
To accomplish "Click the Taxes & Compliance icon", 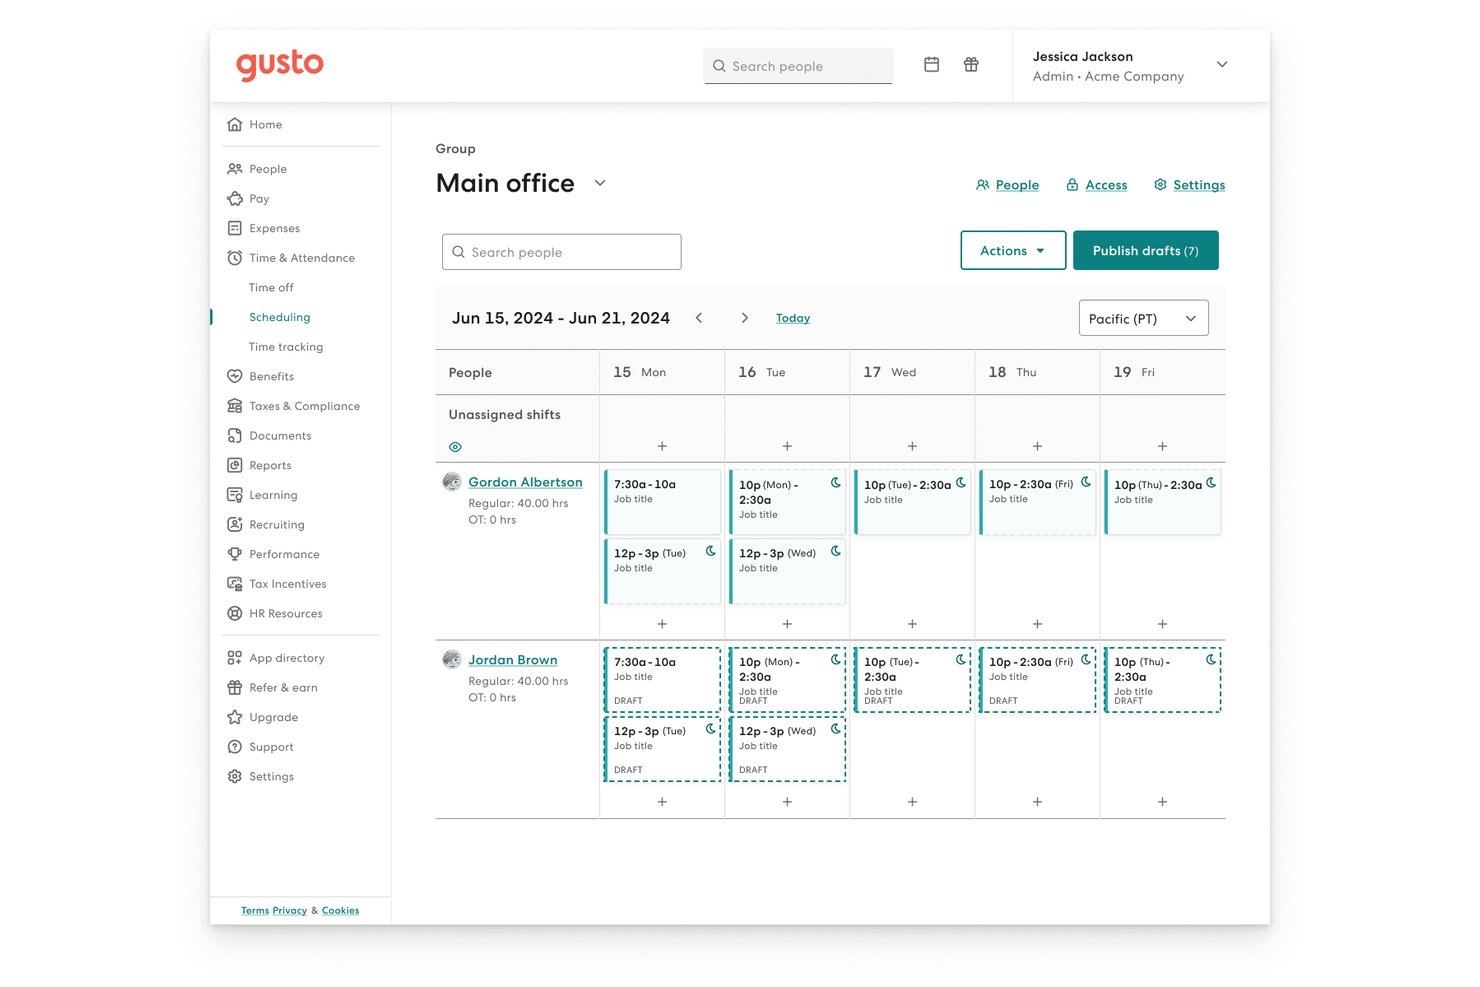I will (x=235, y=406).
